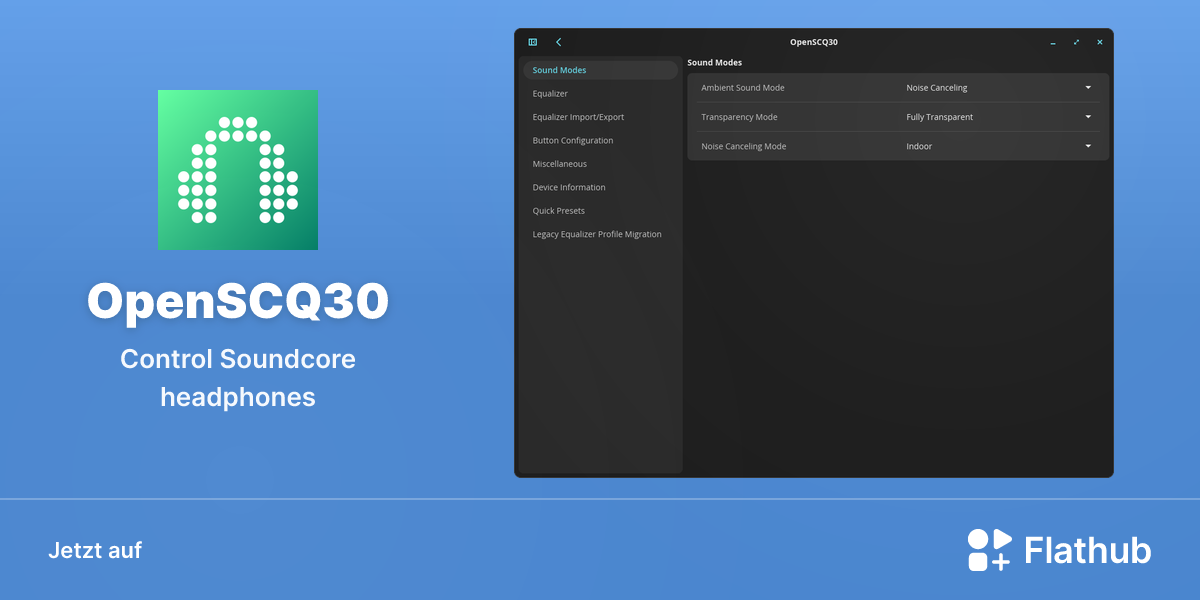Click the Ambient Sound Mode label
1200x600 pixels.
[x=743, y=88]
